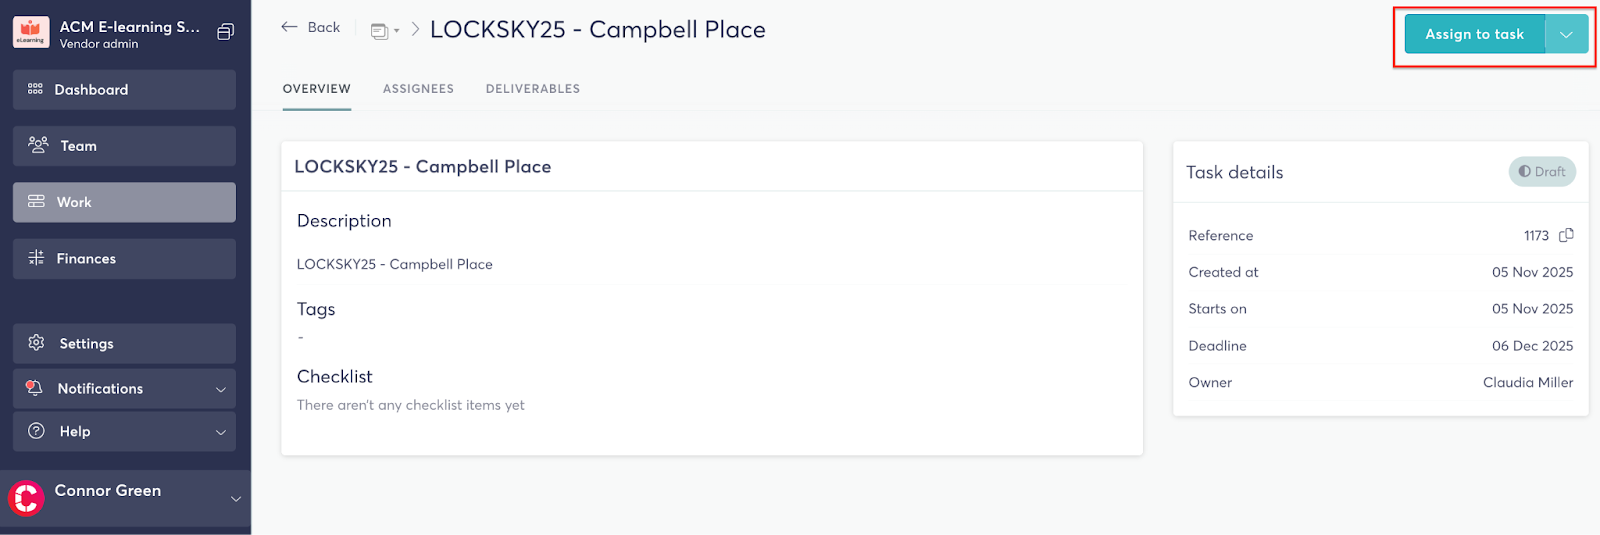Click the Assign to task button
This screenshot has height=535, width=1600.
point(1474,34)
